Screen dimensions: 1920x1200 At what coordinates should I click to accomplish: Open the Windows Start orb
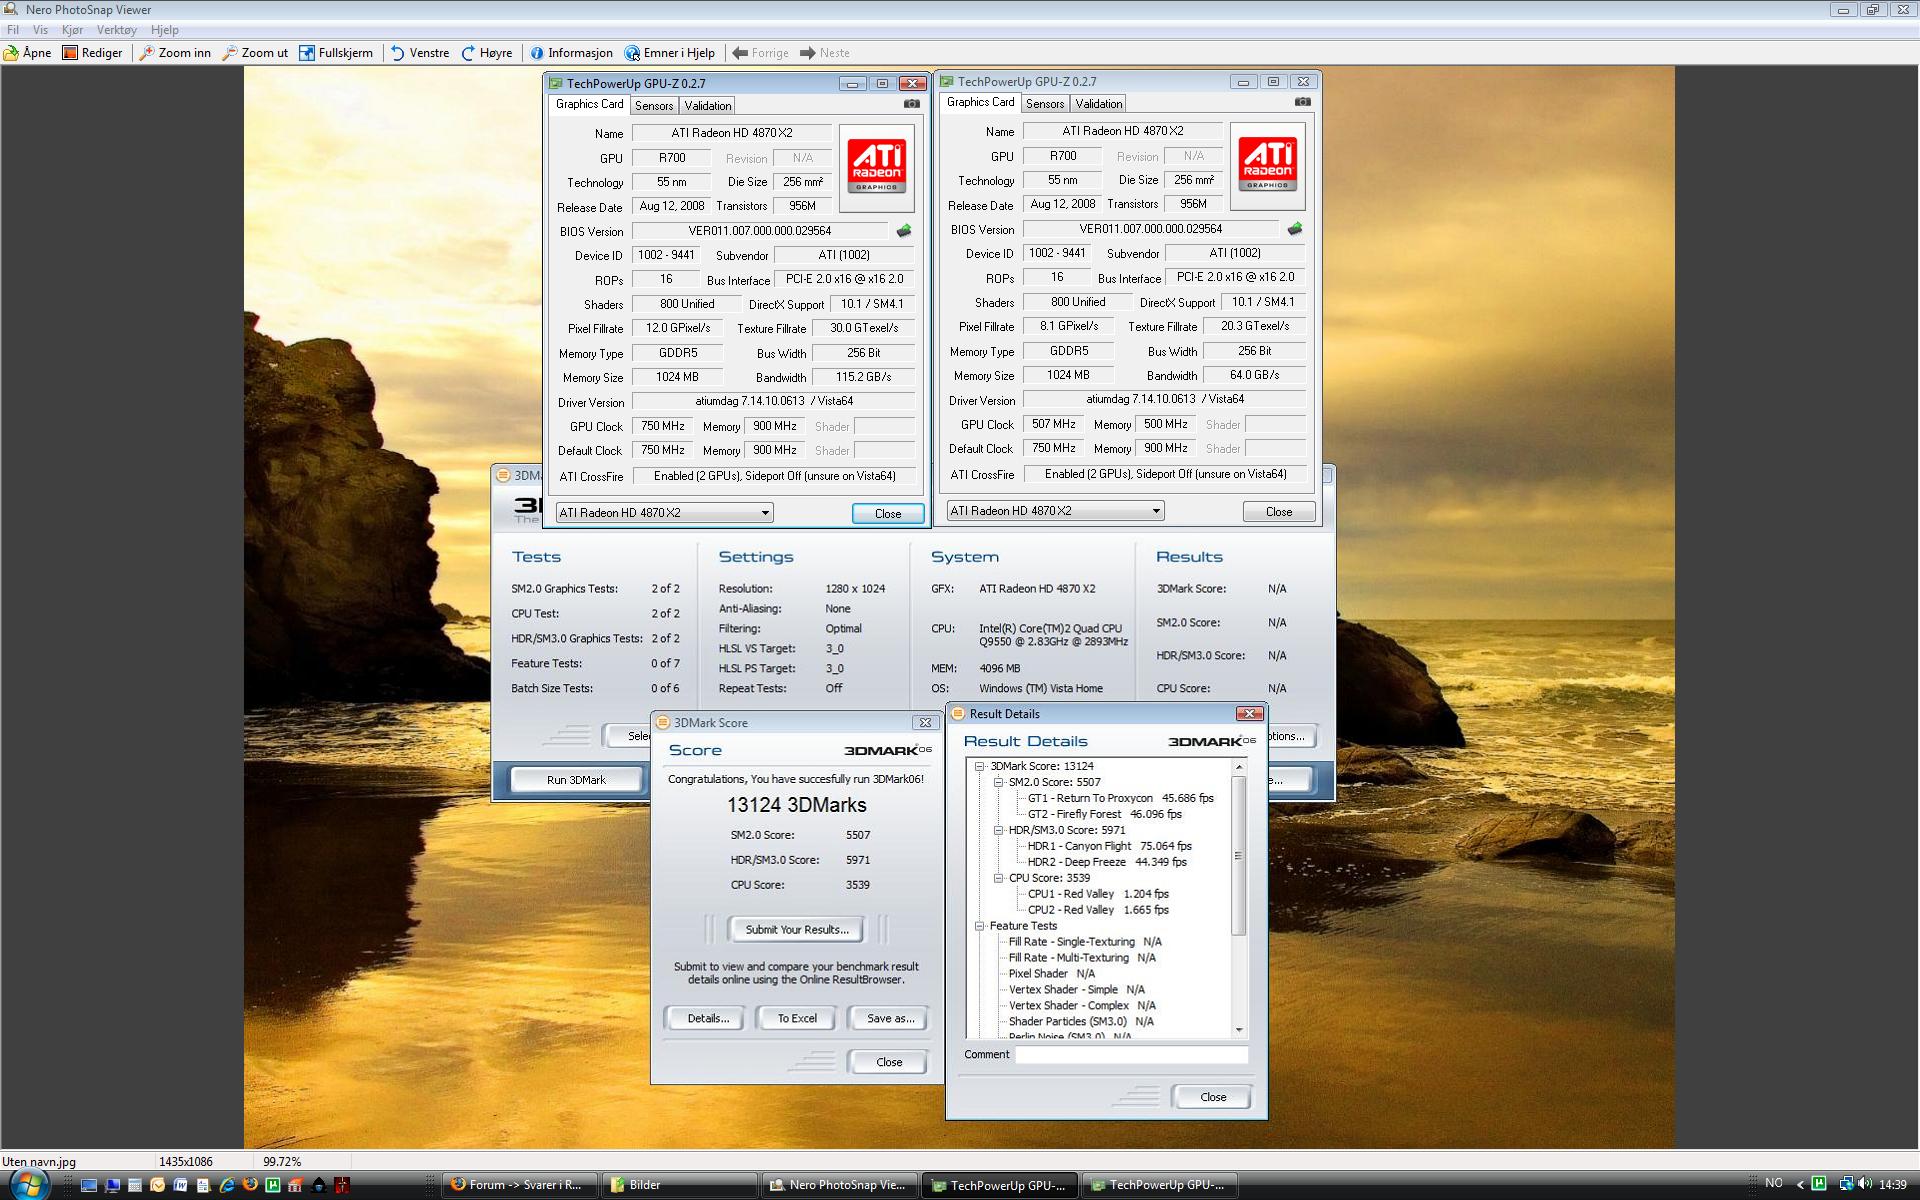point(29,1185)
